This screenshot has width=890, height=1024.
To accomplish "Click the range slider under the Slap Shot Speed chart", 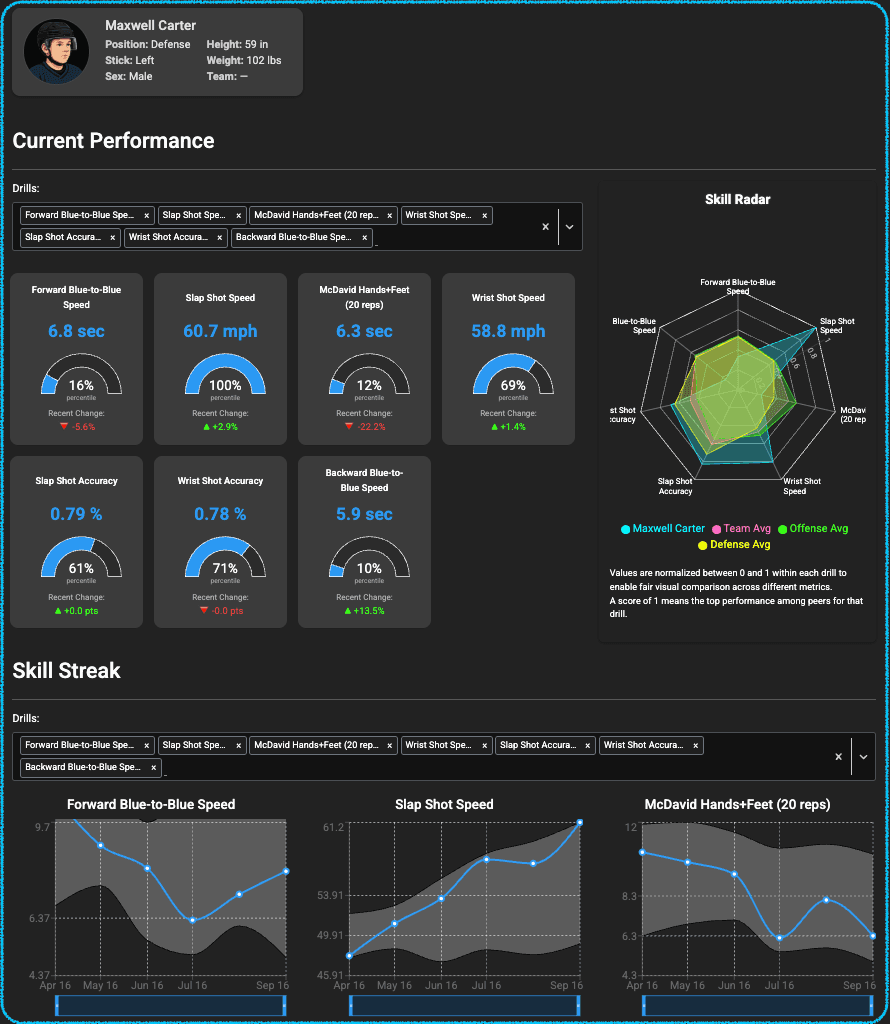I will point(466,1006).
